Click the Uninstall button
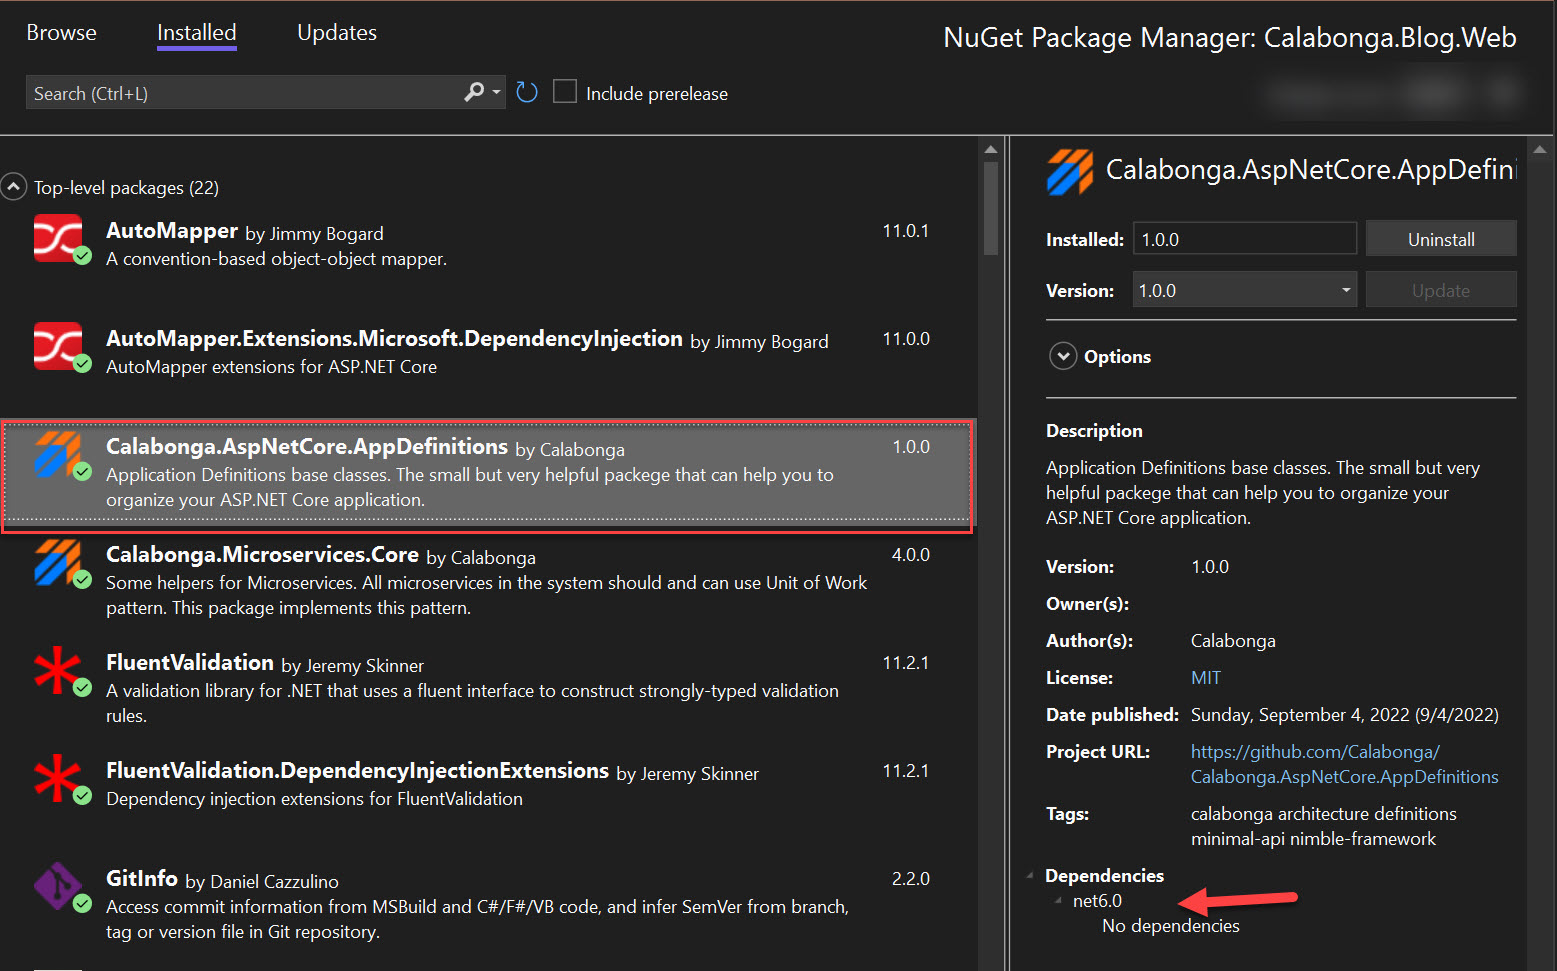This screenshot has height=971, width=1557. 1441,239
